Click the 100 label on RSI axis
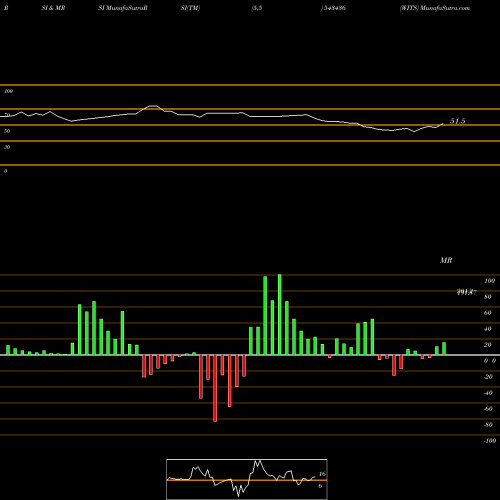 tap(8, 91)
